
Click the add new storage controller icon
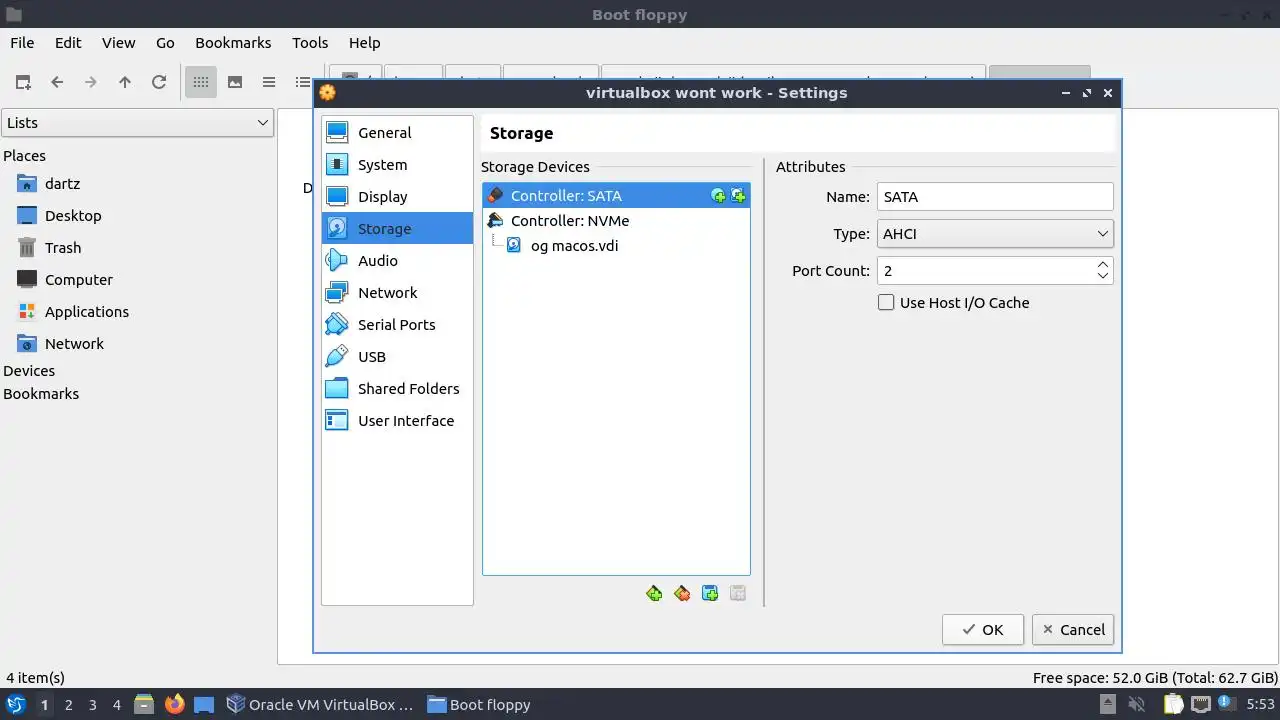point(654,594)
